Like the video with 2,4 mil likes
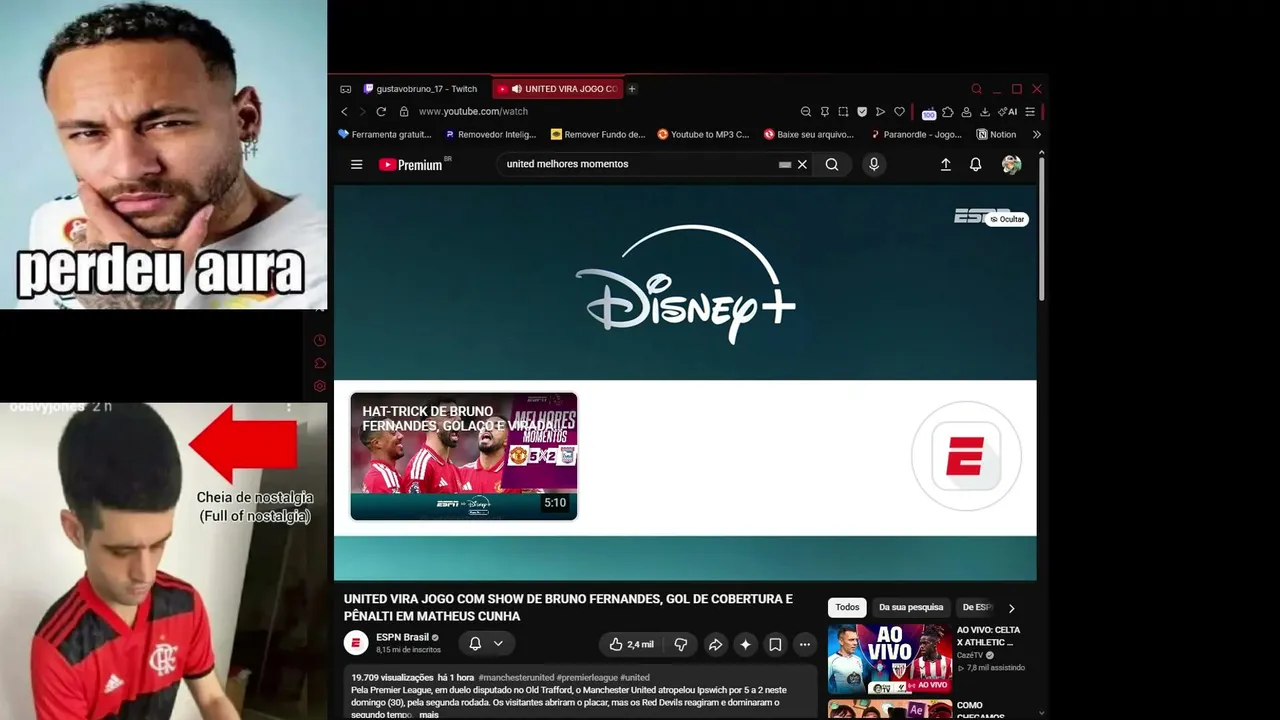 click(x=631, y=644)
